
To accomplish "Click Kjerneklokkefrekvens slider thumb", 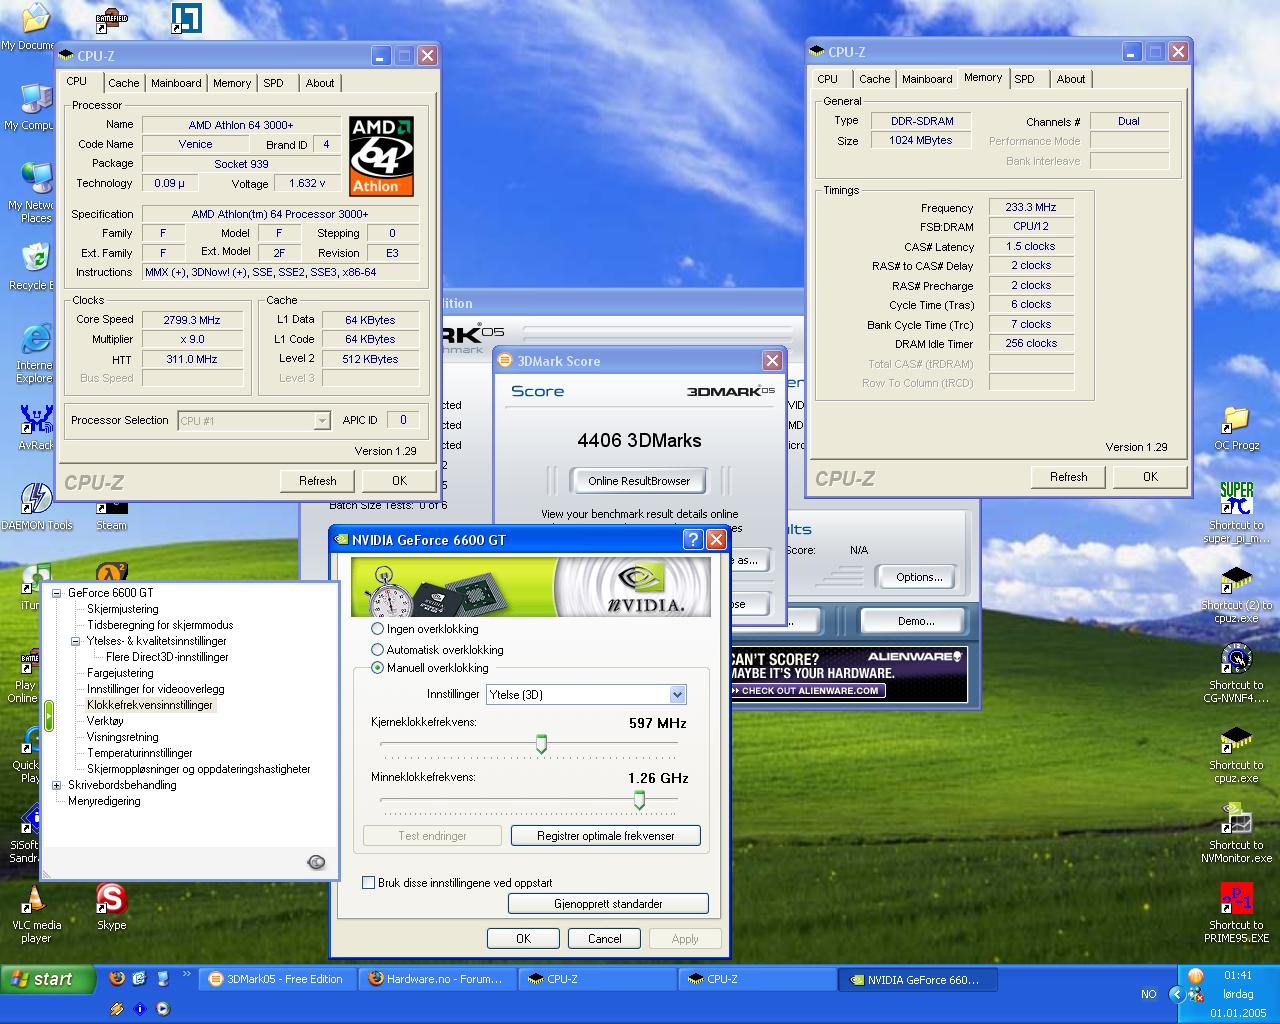I will pos(541,744).
